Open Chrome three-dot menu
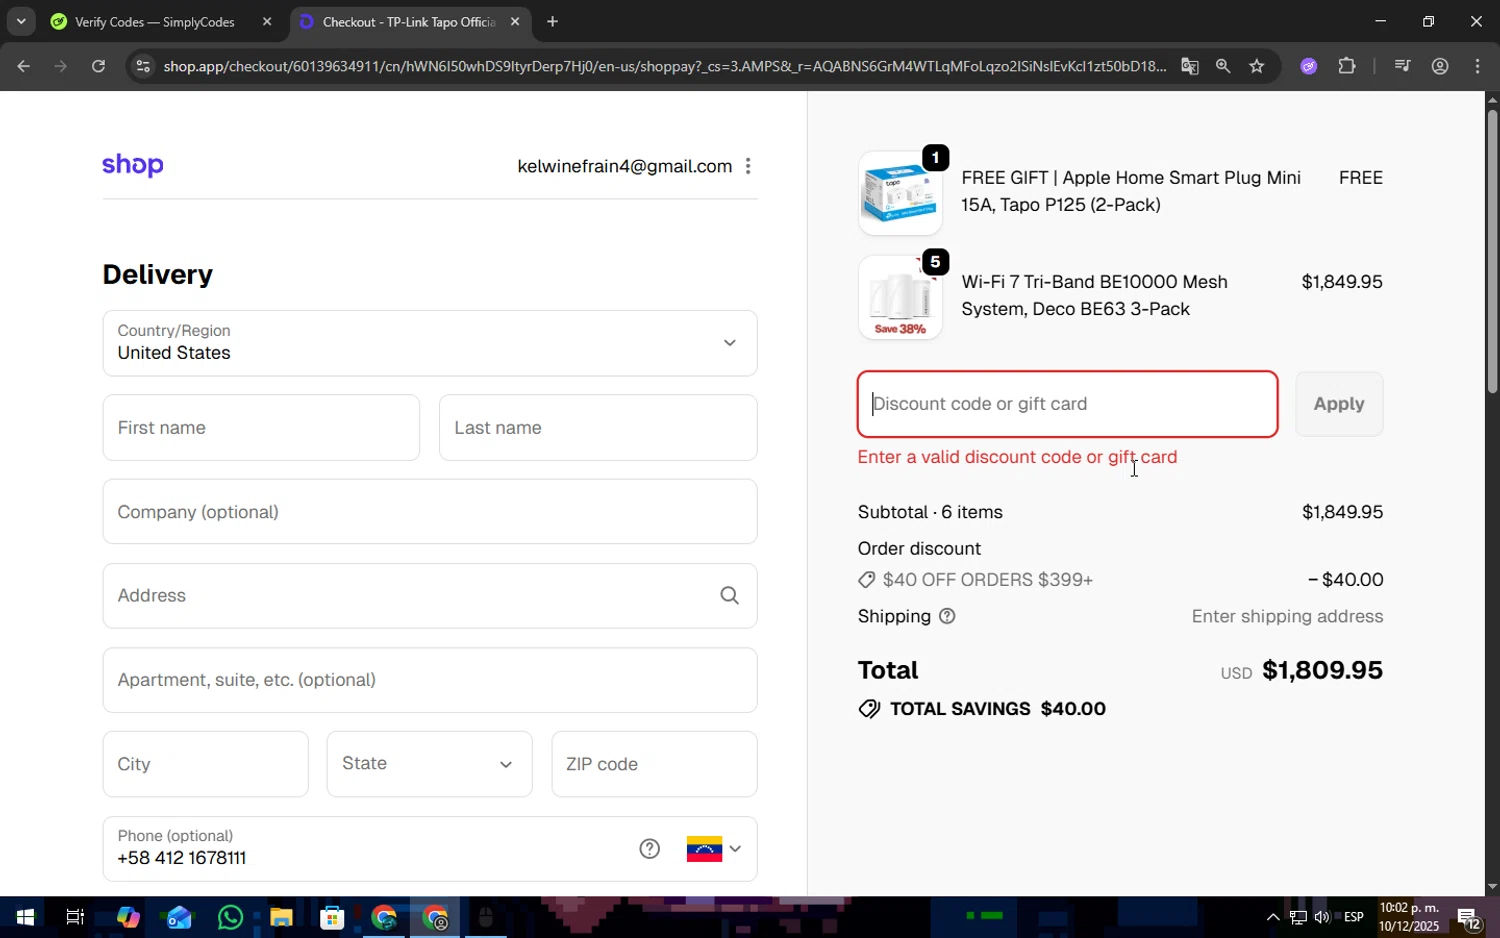Screen dimensions: 1500x938 pyautogui.click(x=1478, y=66)
